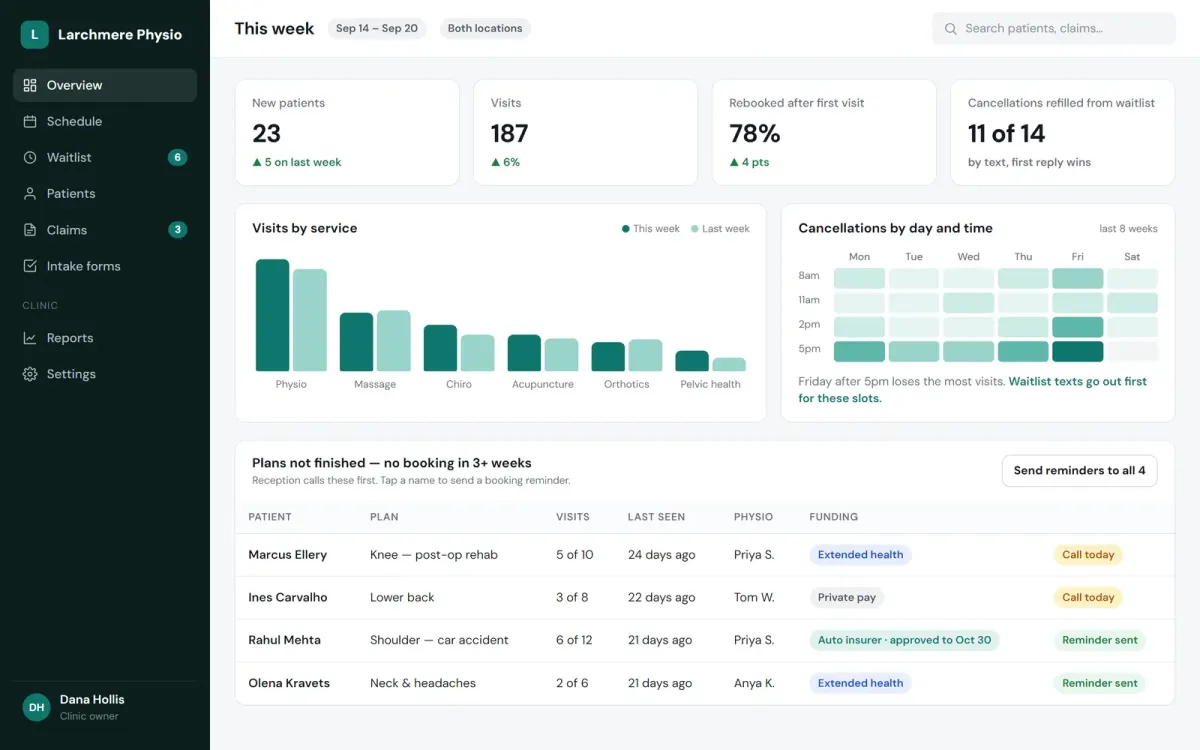Viewport: 1200px width, 750px height.
Task: Click the Intake forms checkbox icon
Action: tap(30, 266)
